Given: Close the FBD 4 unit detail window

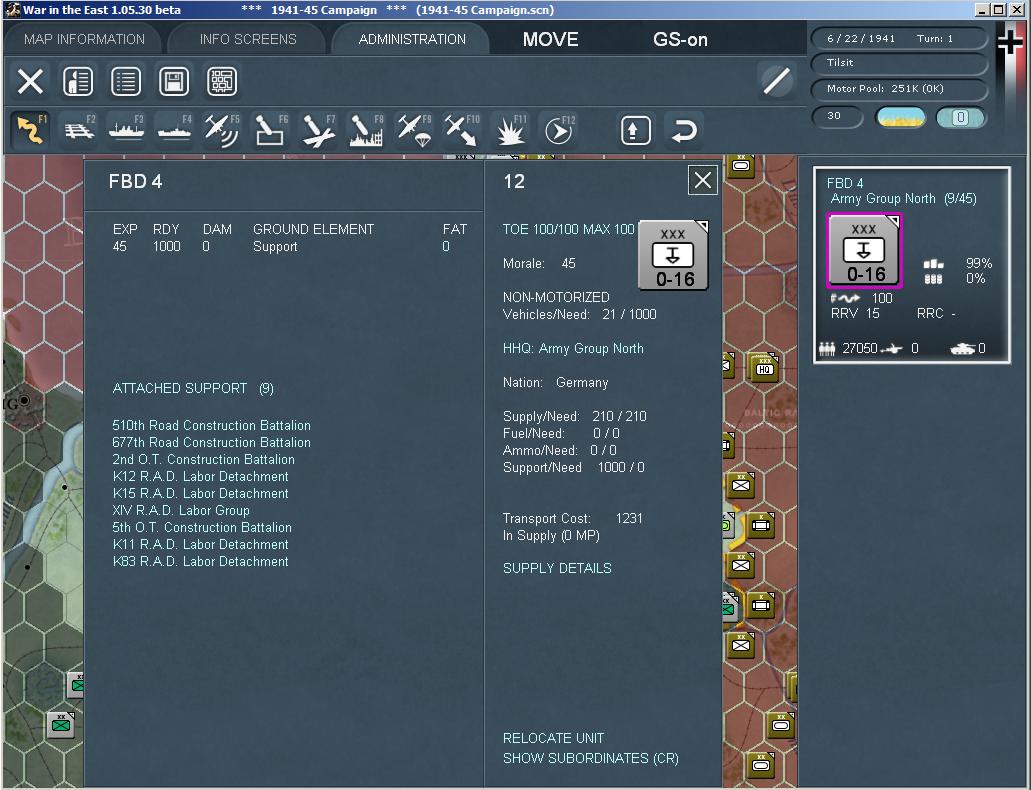Looking at the screenshot, I should (702, 180).
